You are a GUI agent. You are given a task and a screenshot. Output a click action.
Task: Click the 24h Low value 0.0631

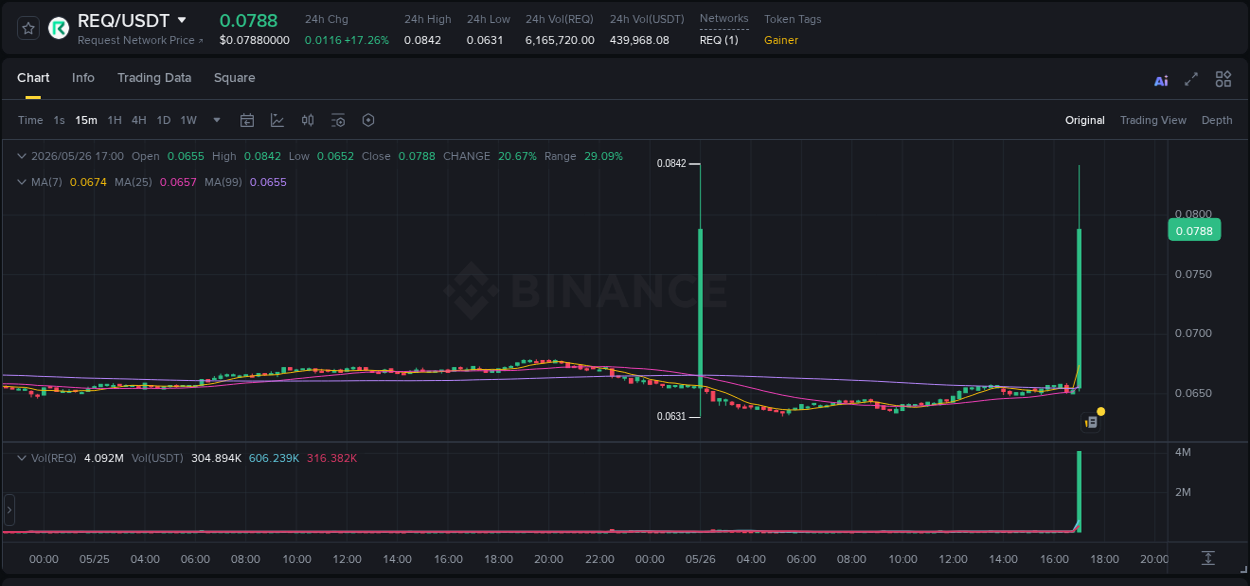[x=485, y=40]
